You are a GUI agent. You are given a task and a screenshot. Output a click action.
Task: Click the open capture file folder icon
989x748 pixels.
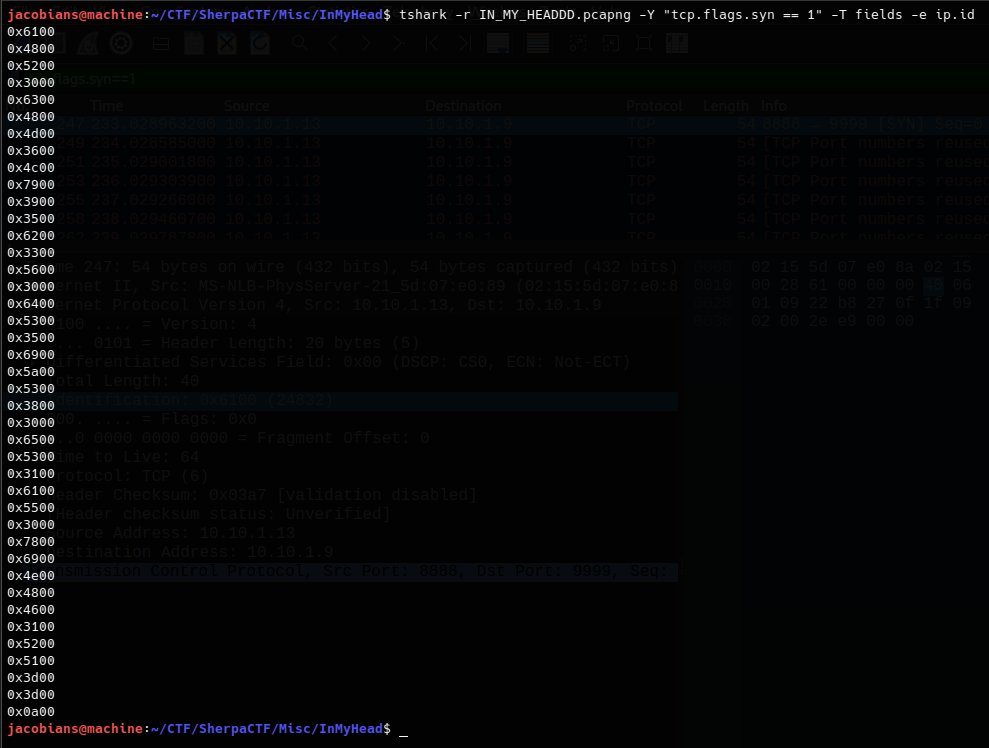[161, 43]
